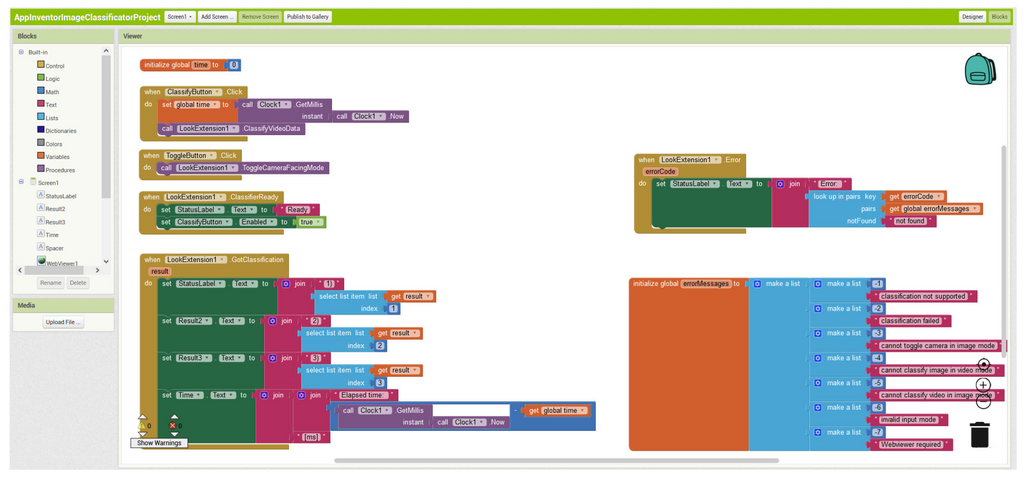The image size is (1024, 479).
Task: Collapse the Built-in tree section
Action: pos(22,52)
